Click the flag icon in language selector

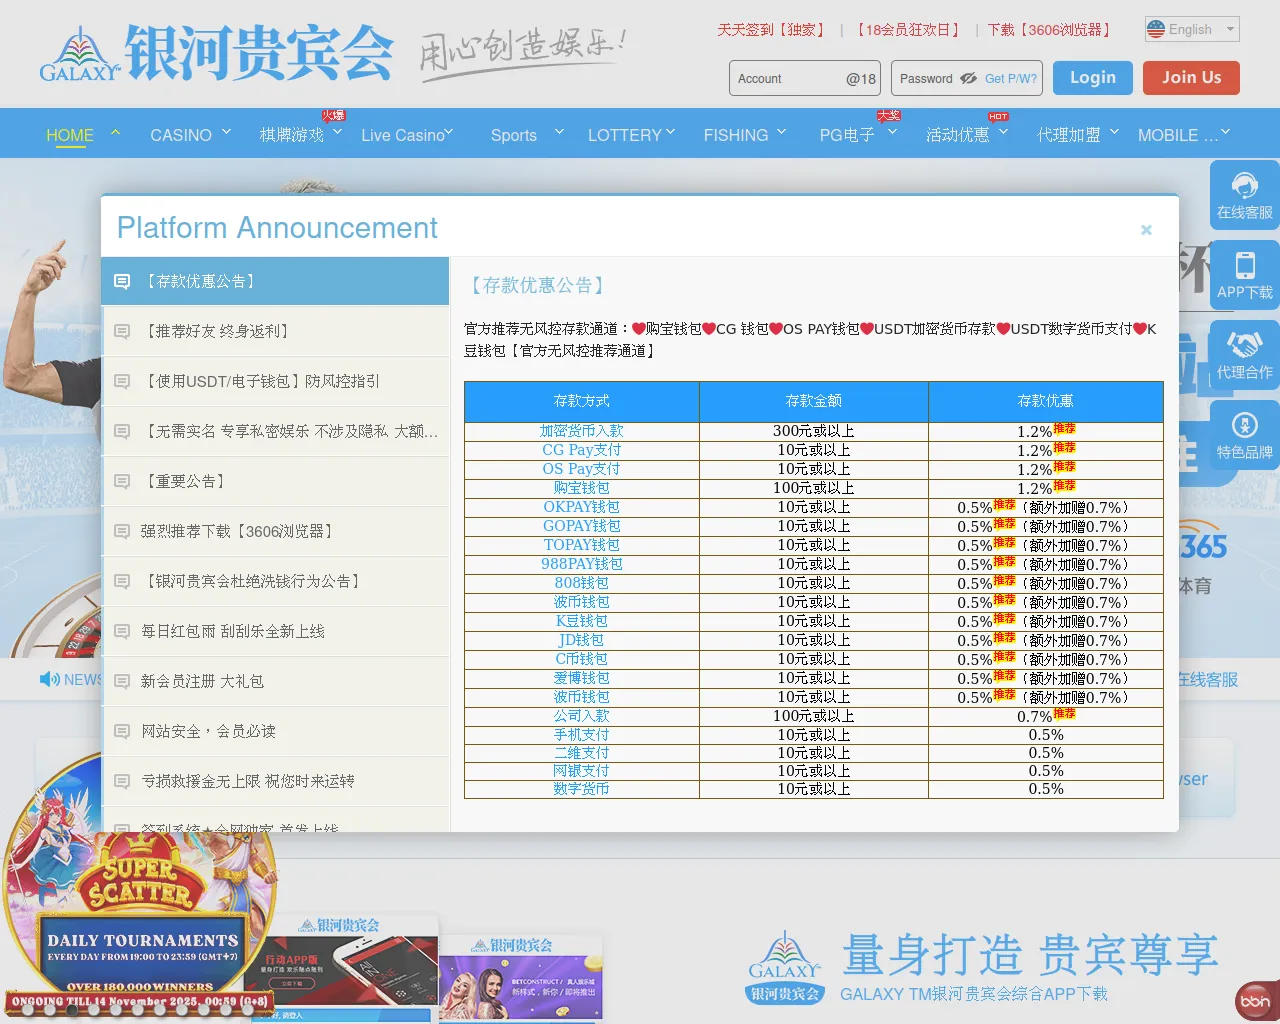1156,29
